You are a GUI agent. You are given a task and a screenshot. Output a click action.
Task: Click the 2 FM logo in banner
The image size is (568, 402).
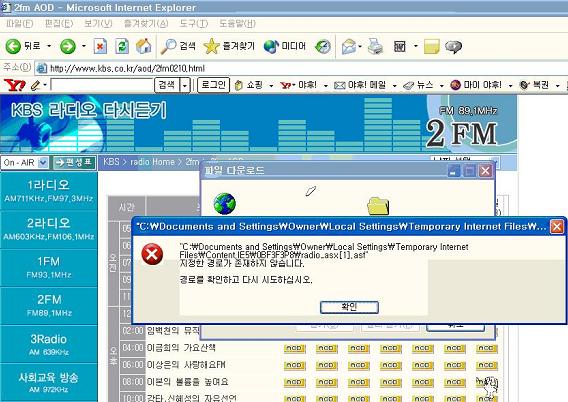(461, 133)
